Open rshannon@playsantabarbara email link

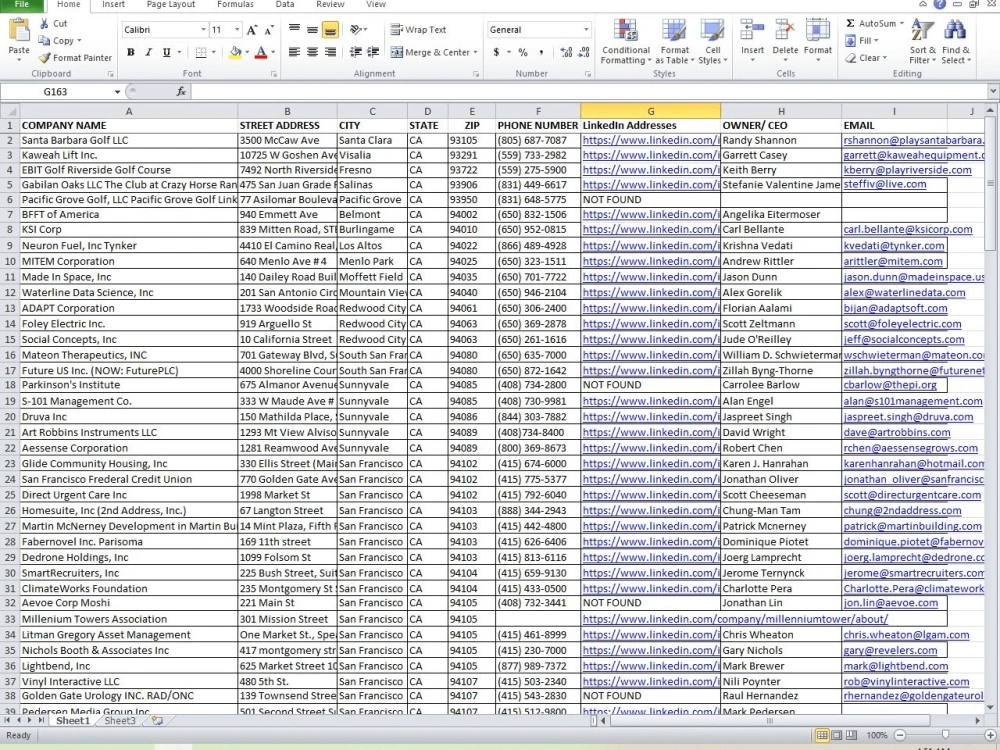[913, 140]
